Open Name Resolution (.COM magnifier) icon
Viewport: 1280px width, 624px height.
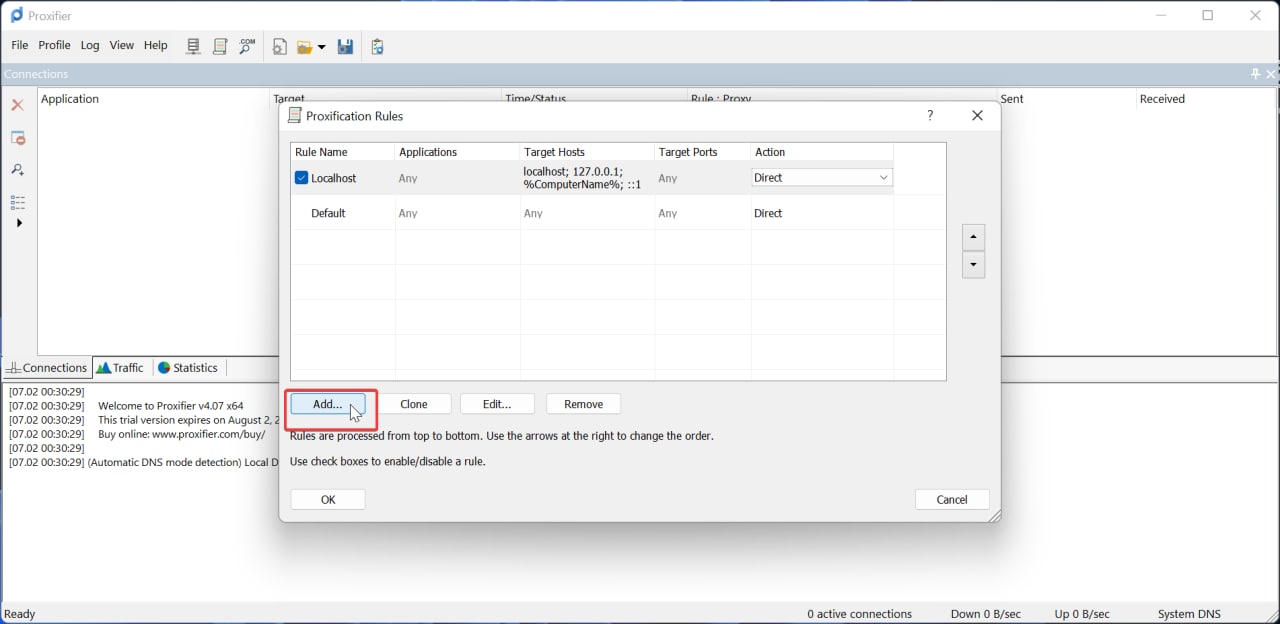pyautogui.click(x=247, y=47)
